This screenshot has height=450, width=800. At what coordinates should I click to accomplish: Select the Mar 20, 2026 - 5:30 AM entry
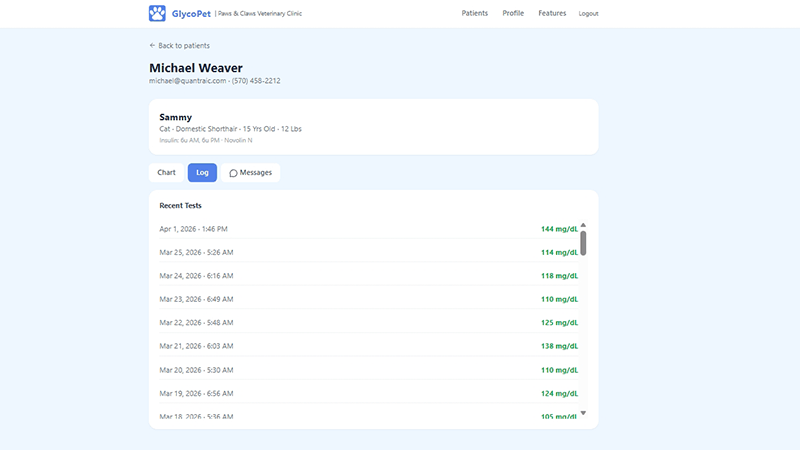pos(368,370)
